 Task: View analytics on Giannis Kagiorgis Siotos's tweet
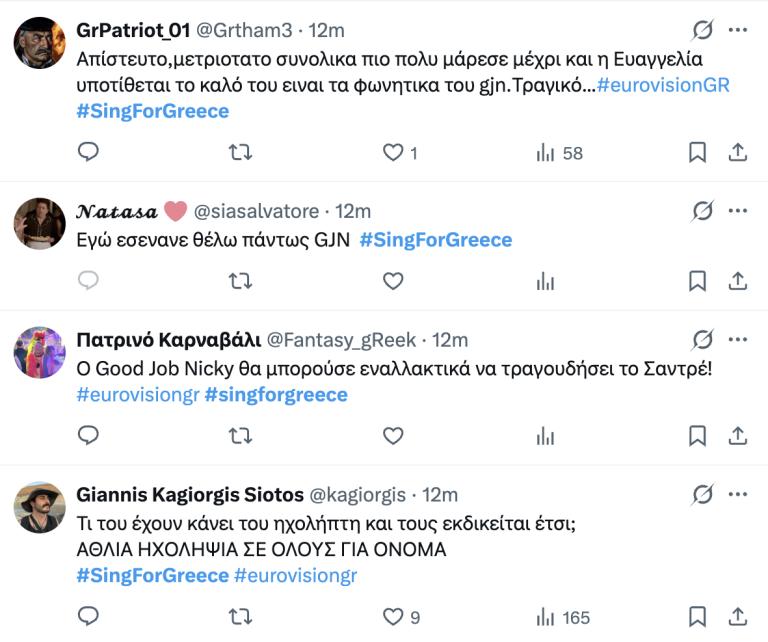(x=545, y=617)
